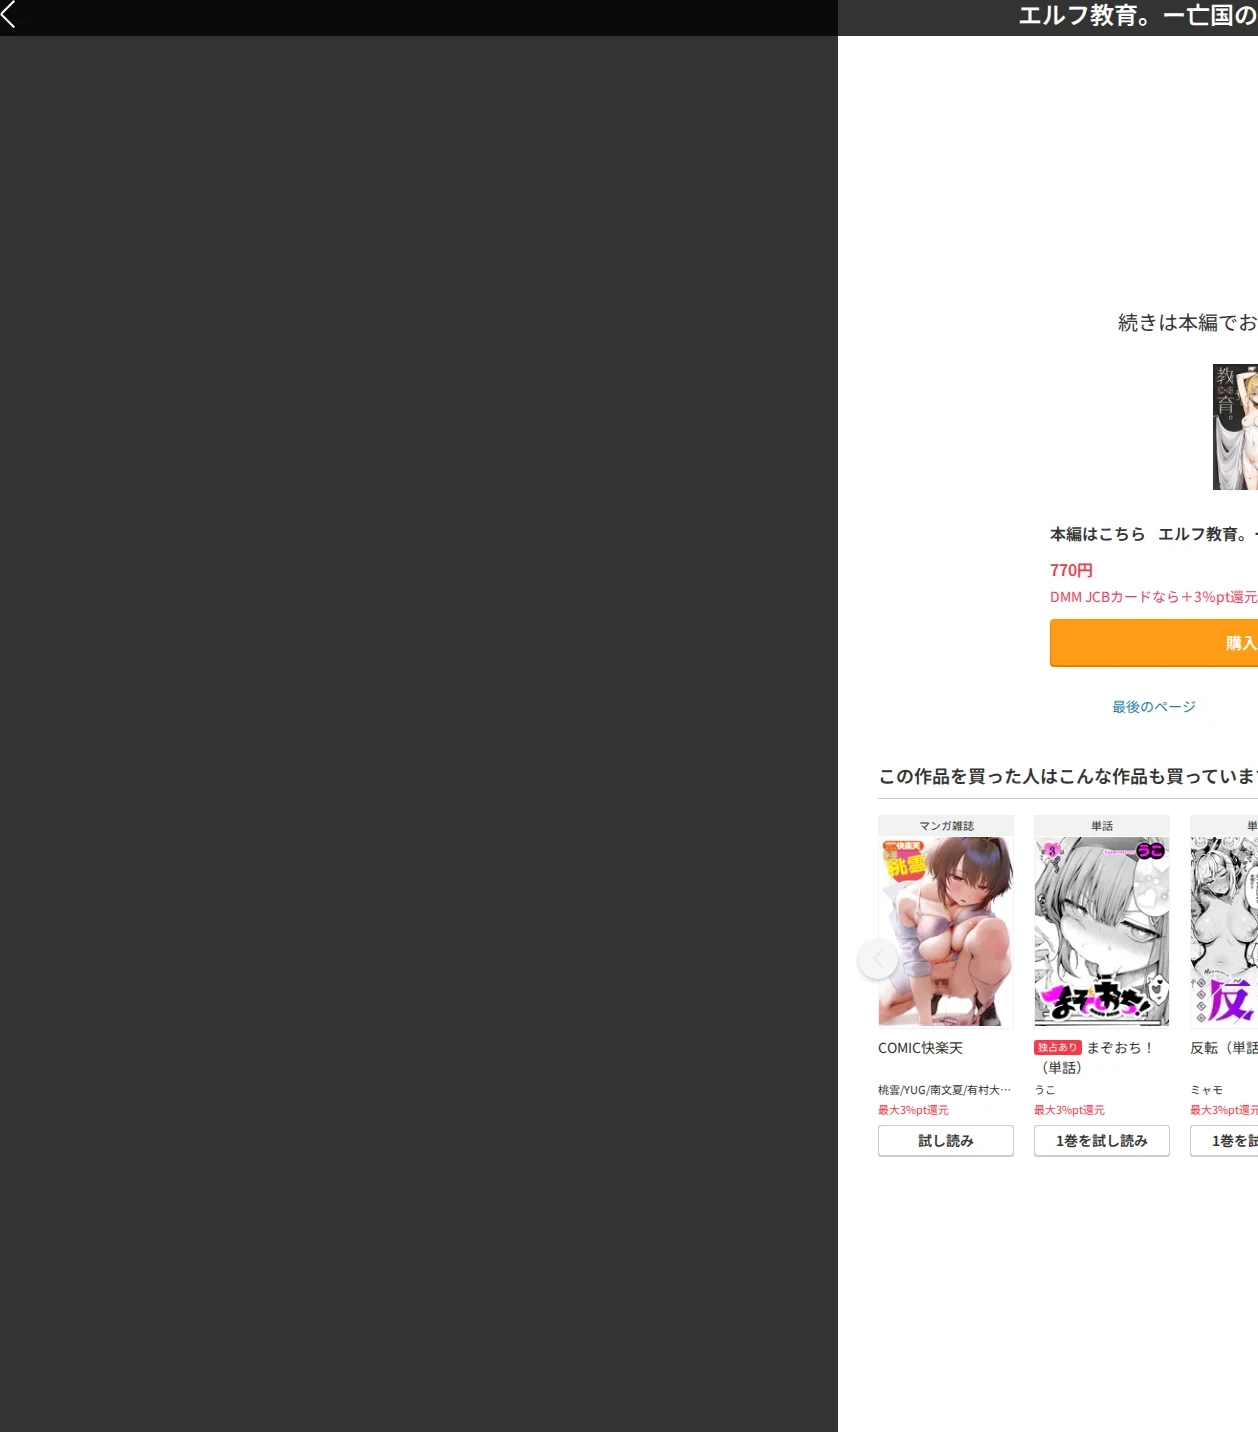Viewport: 1258px width, 1432px height.
Task: Click the 桃雲/YUG/南文夏 authors link
Action: 945,1090
